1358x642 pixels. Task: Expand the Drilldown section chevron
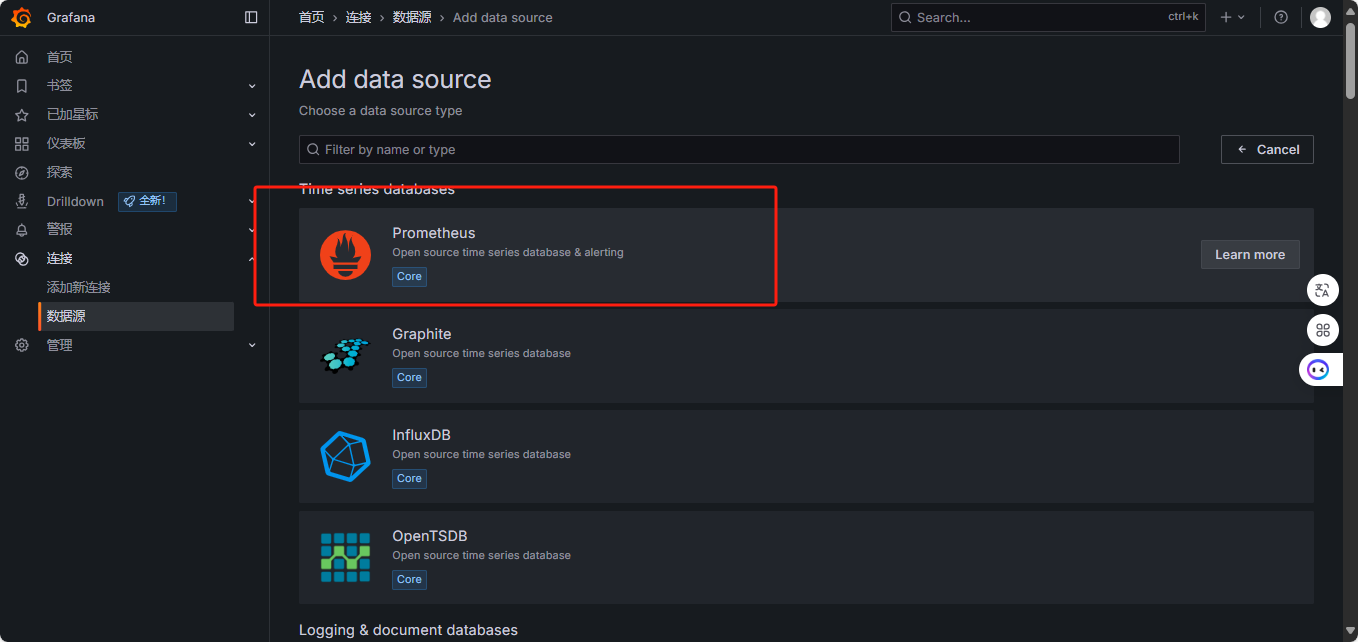click(x=252, y=201)
